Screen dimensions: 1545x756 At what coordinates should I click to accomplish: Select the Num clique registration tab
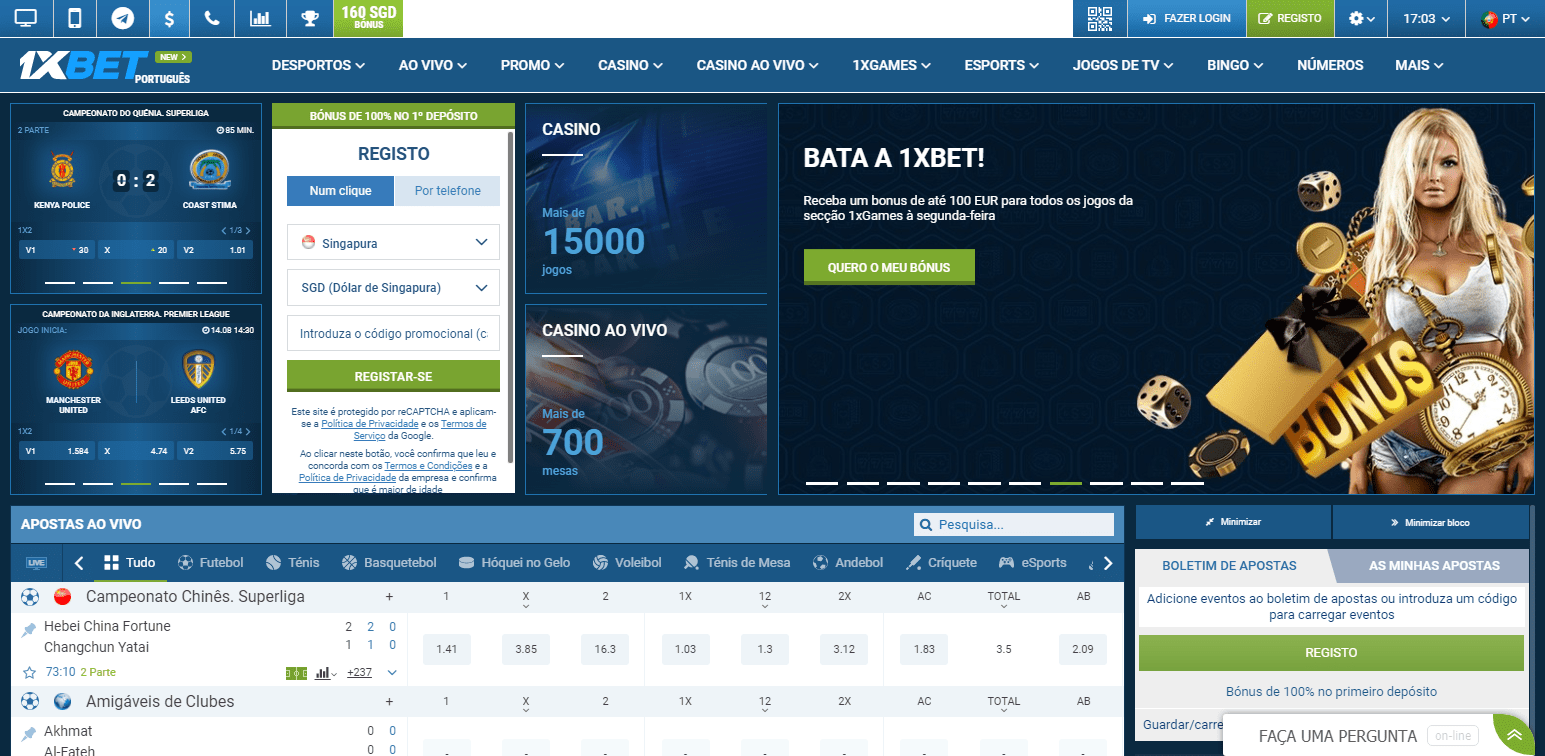[x=340, y=191]
